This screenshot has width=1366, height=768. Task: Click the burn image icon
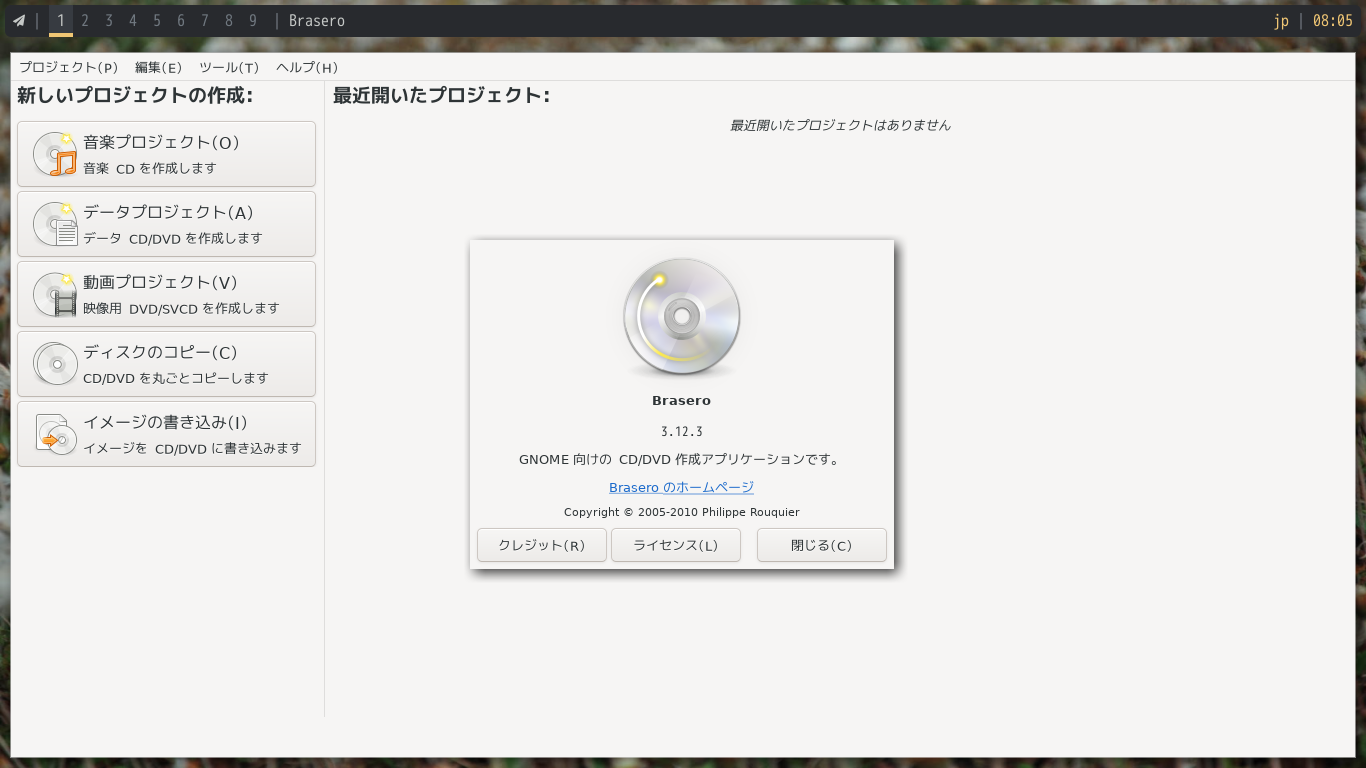pos(55,434)
